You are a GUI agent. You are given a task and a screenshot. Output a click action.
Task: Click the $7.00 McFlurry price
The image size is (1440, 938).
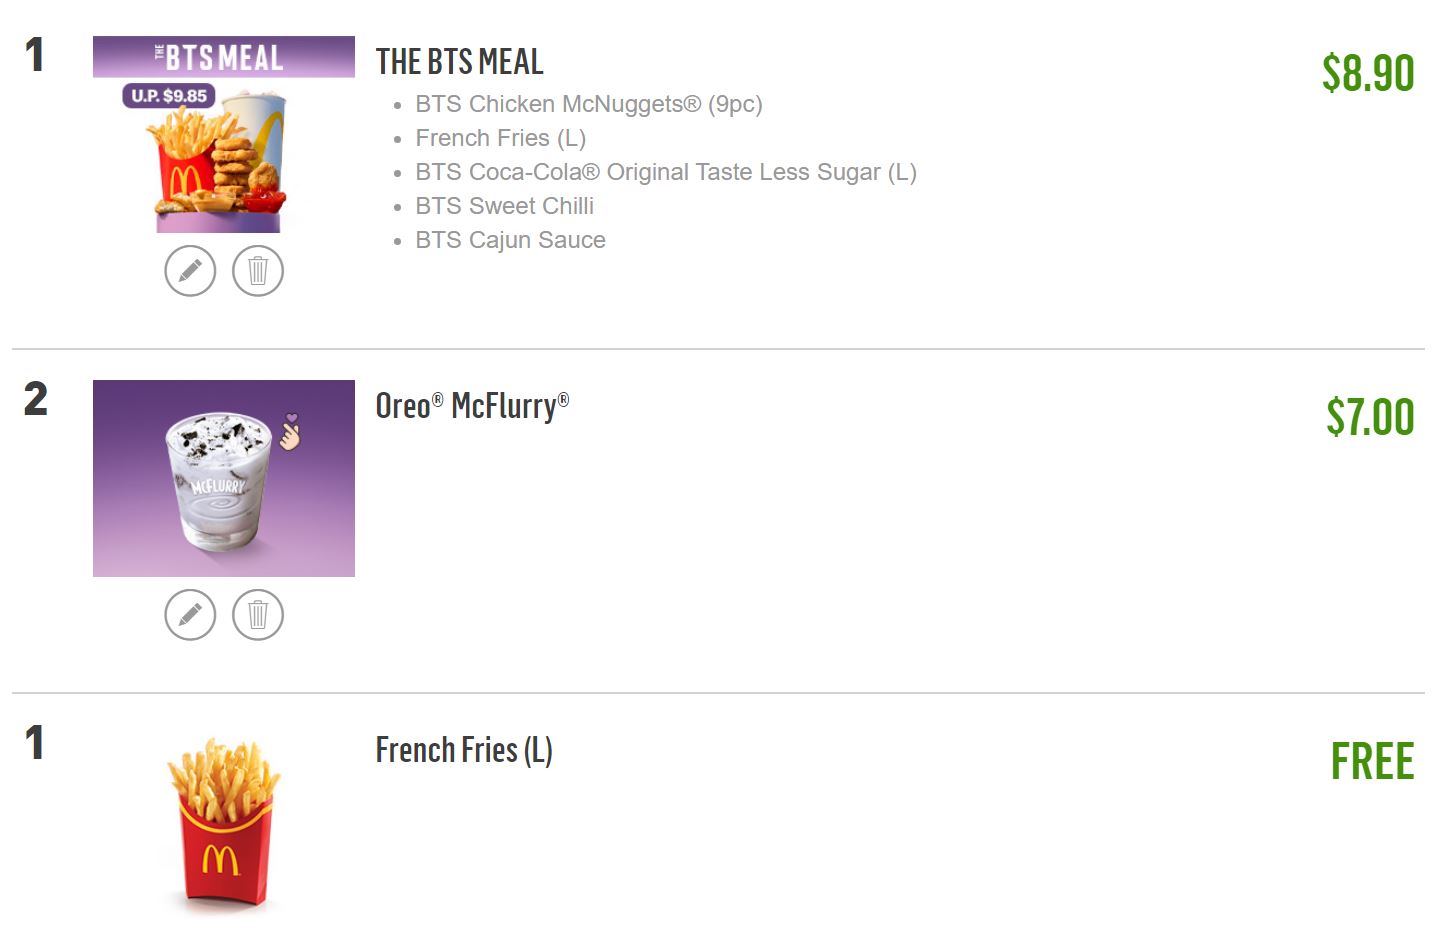1370,417
